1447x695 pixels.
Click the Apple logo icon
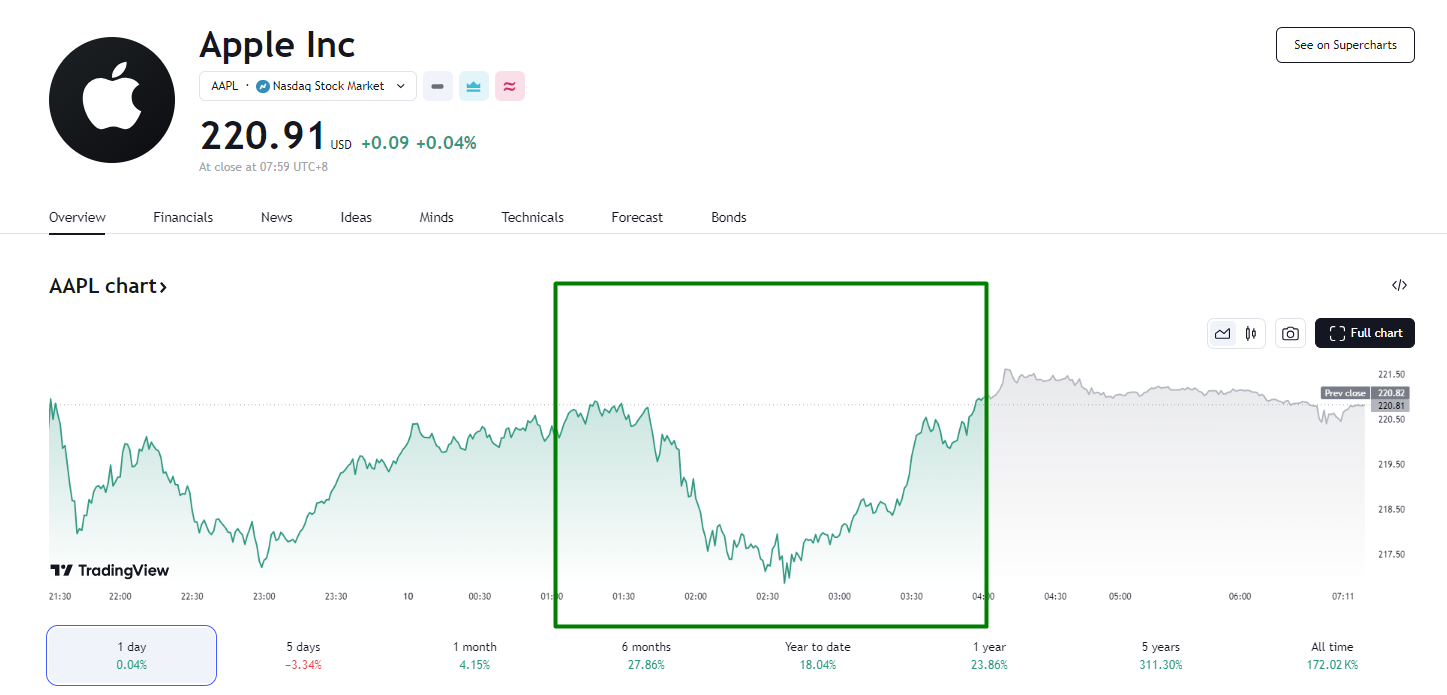pyautogui.click(x=112, y=99)
